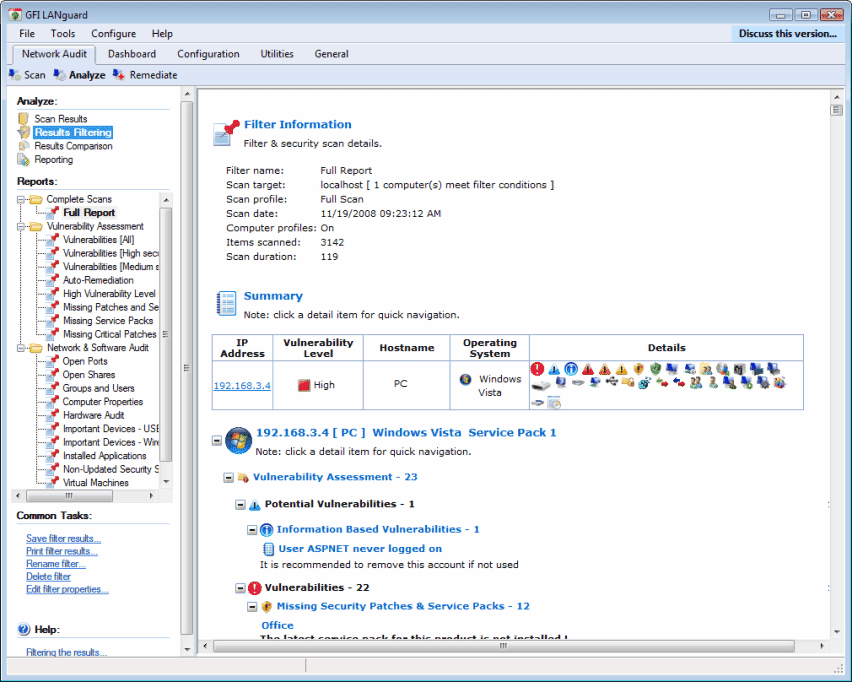Click the Reporting icon in Analyze list

(x=23, y=159)
